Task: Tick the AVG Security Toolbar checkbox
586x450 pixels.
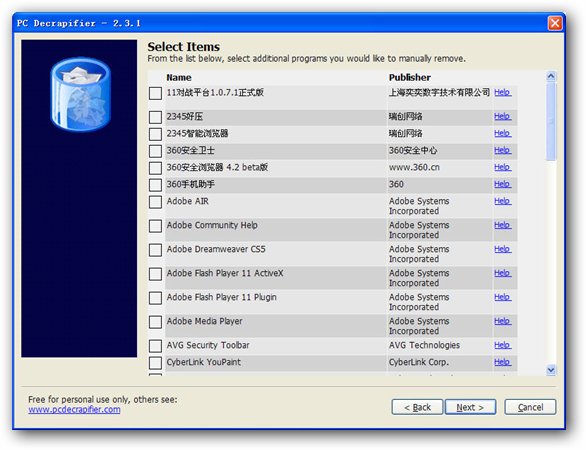Action: tap(155, 346)
